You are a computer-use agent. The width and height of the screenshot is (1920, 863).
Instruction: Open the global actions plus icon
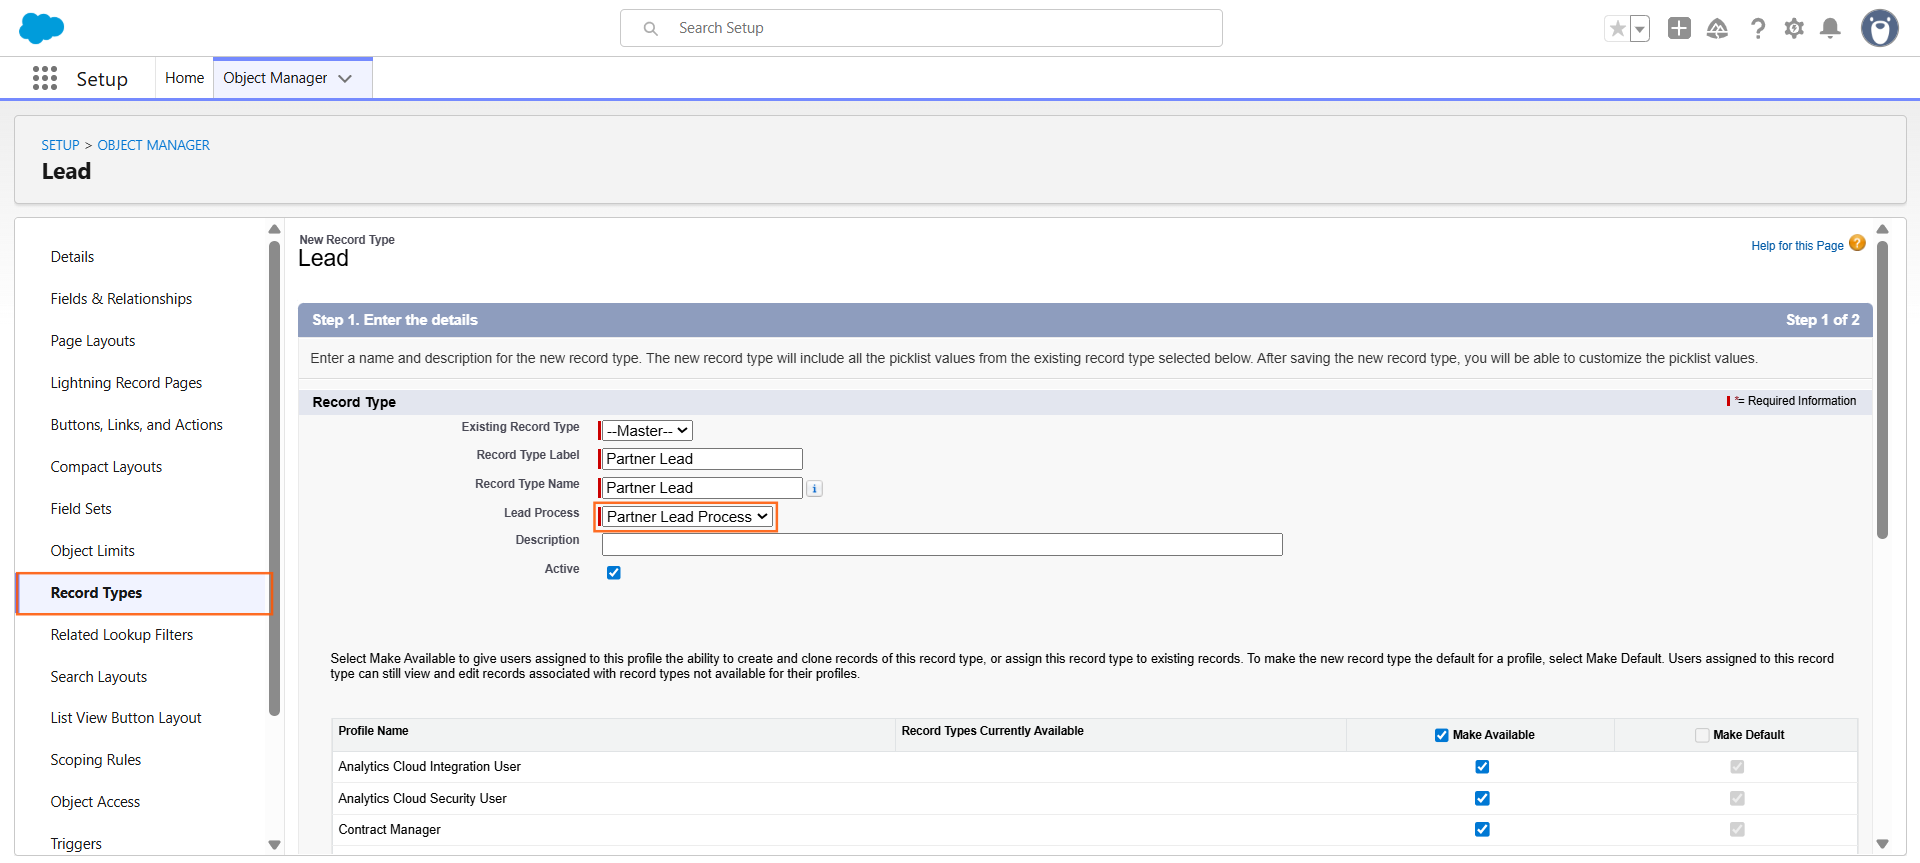click(x=1679, y=28)
